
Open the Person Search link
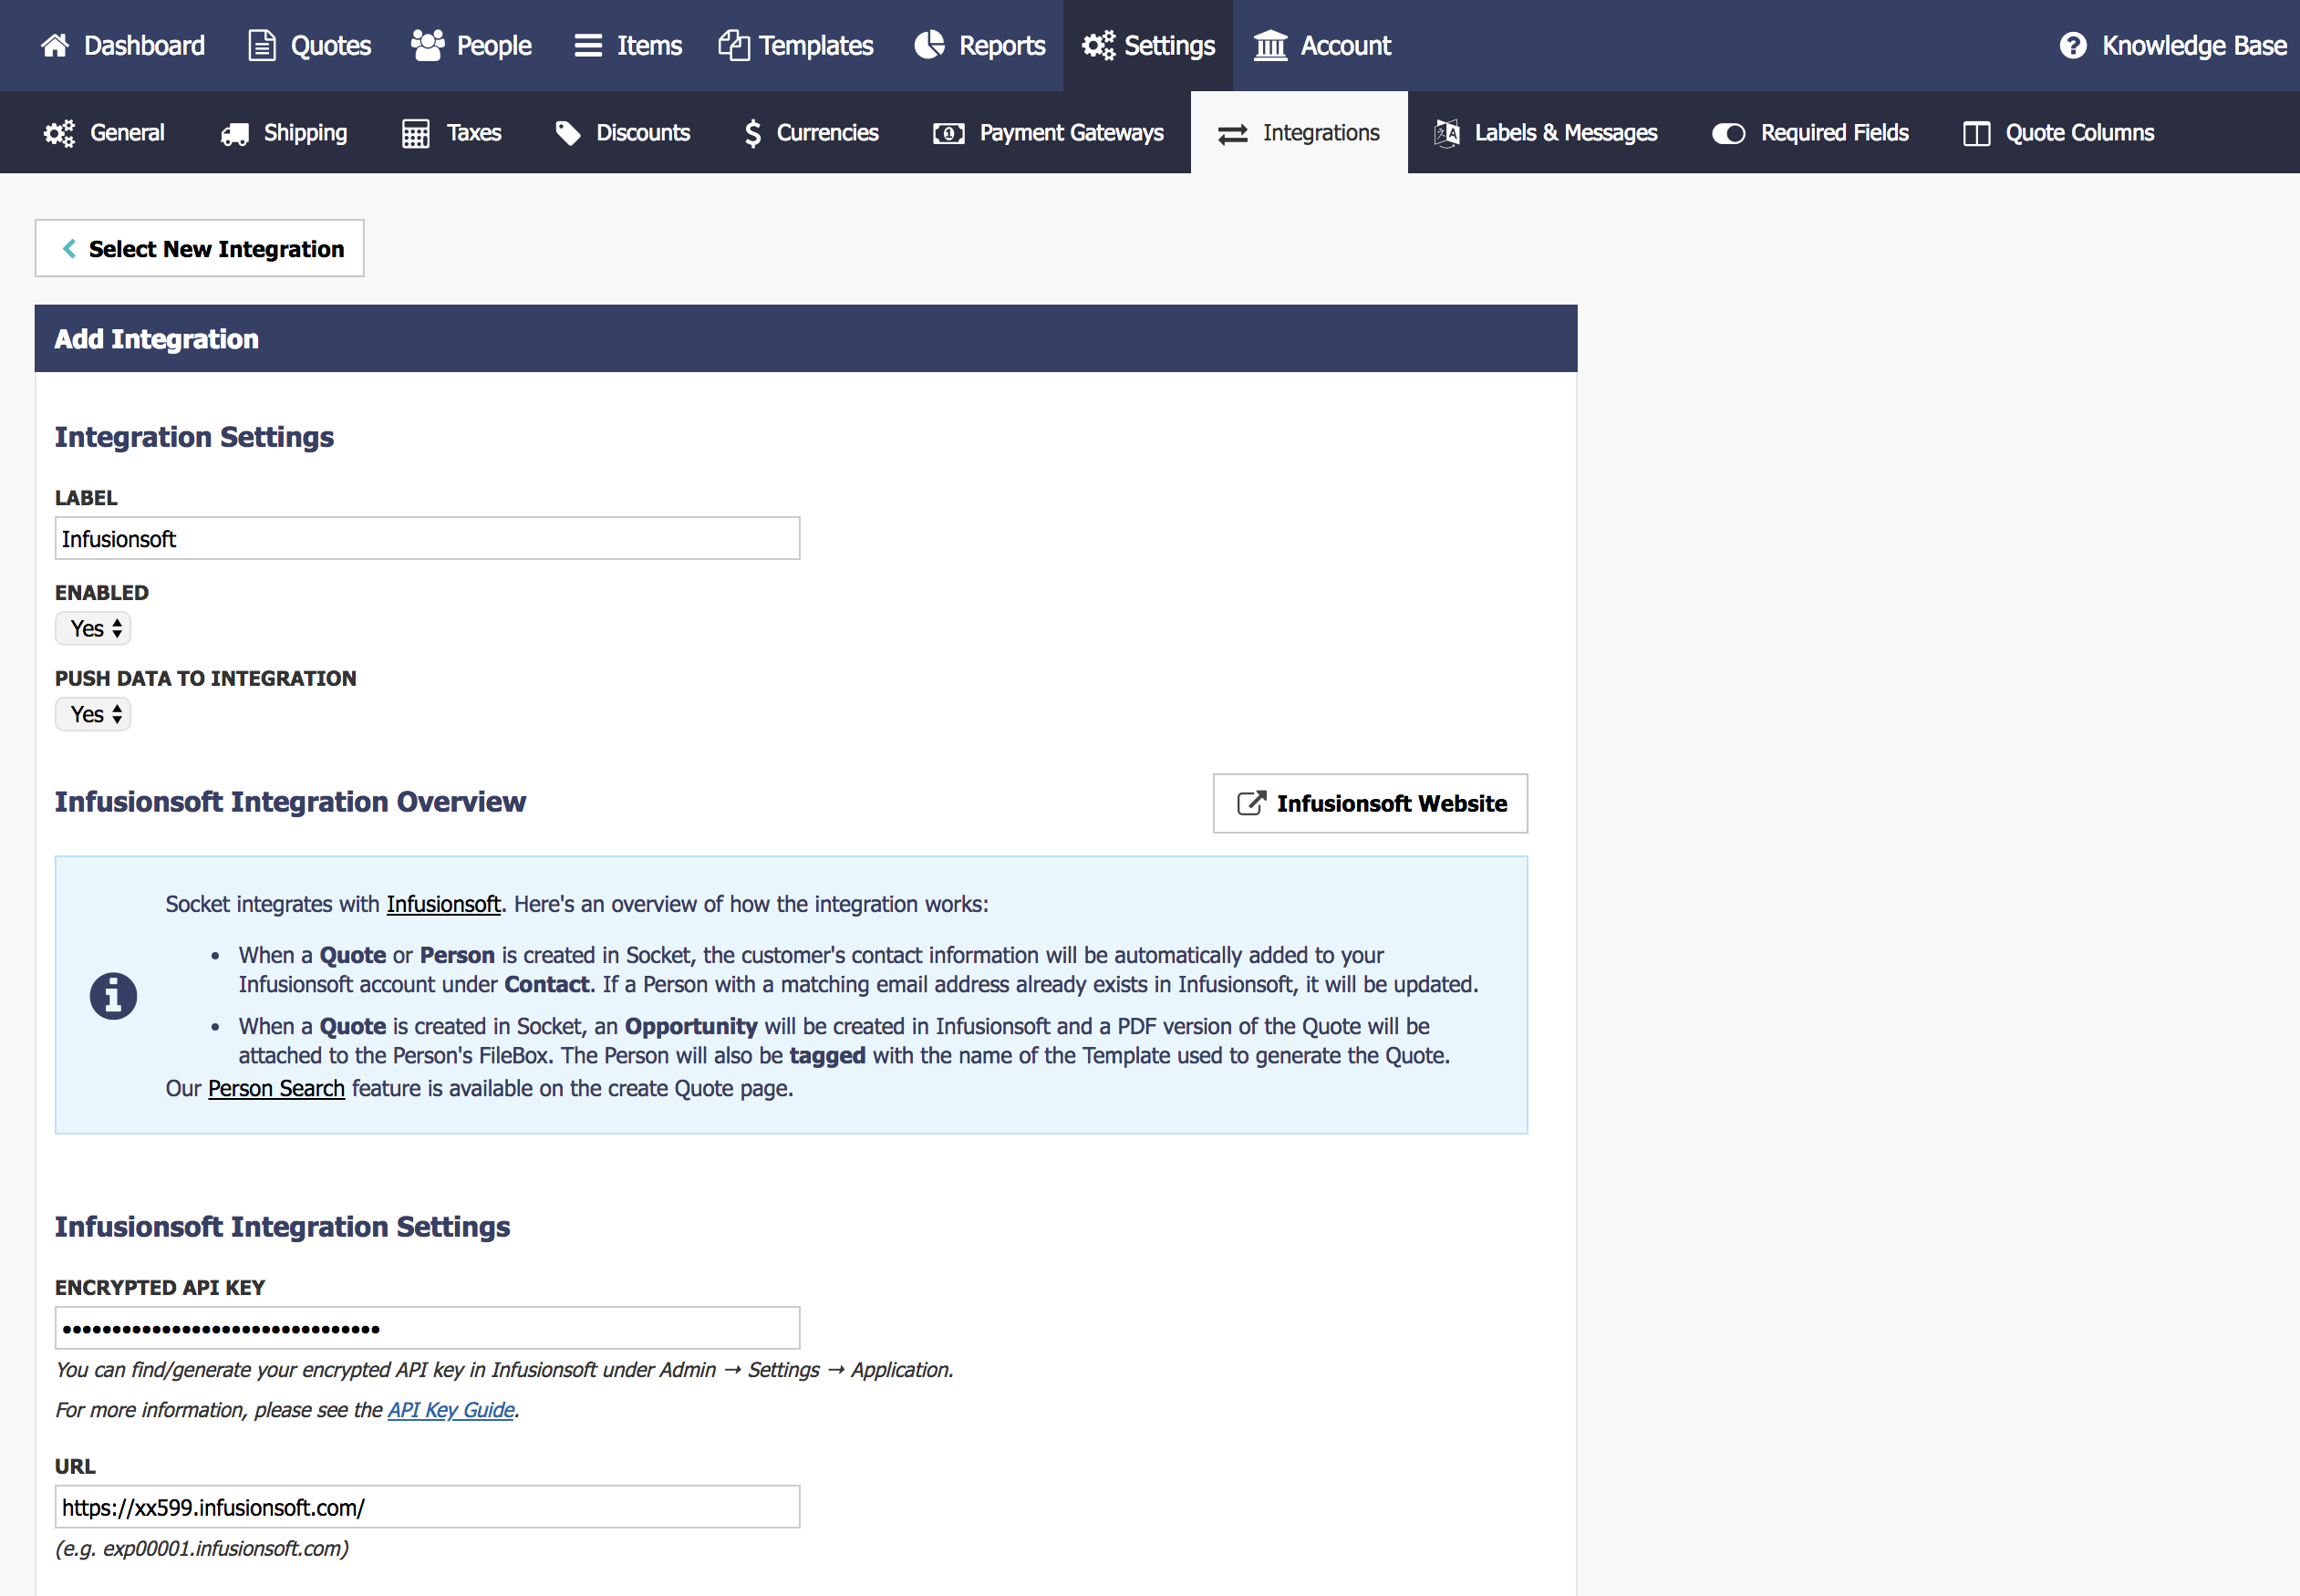pyautogui.click(x=276, y=1088)
